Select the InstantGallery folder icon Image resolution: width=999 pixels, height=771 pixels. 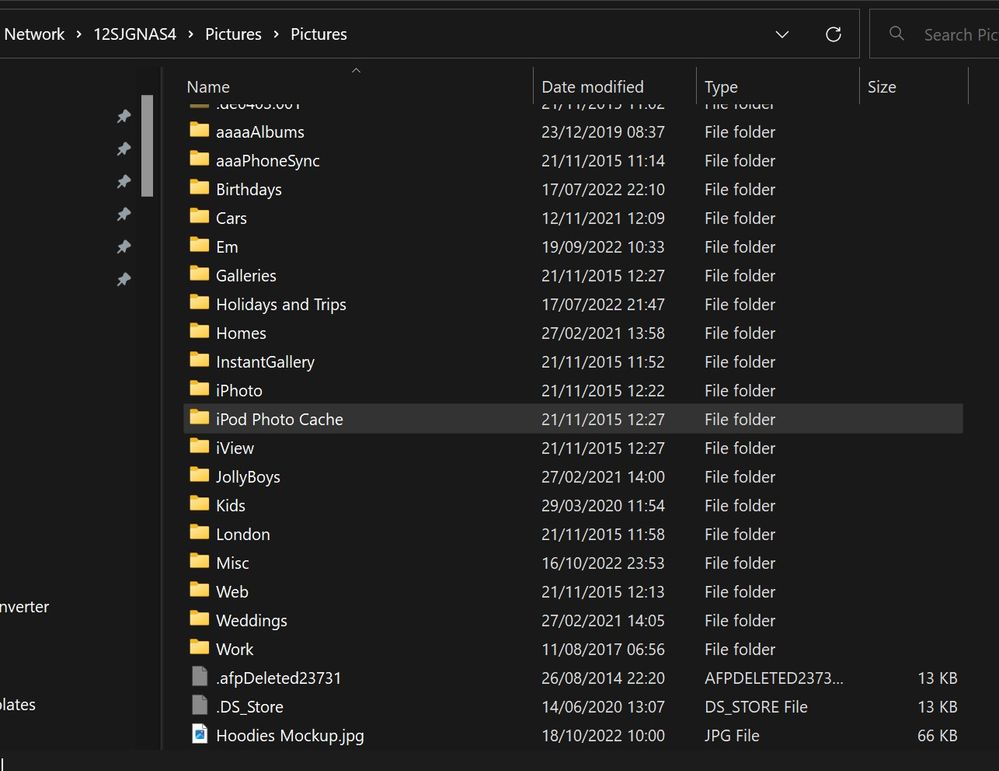[x=199, y=361]
